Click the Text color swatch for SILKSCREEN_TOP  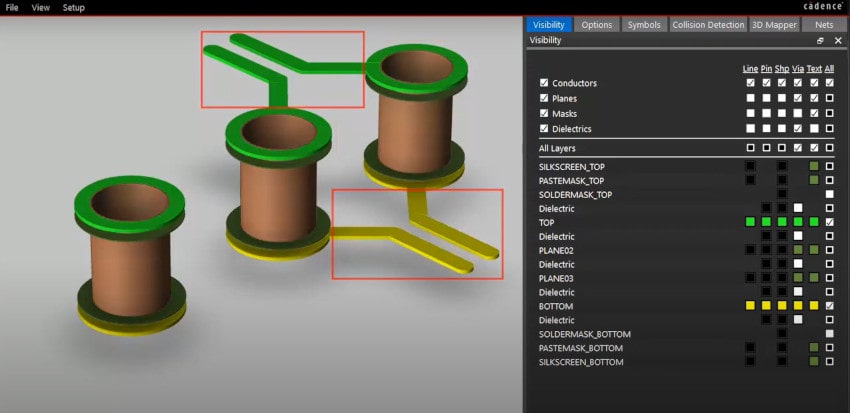(x=814, y=165)
